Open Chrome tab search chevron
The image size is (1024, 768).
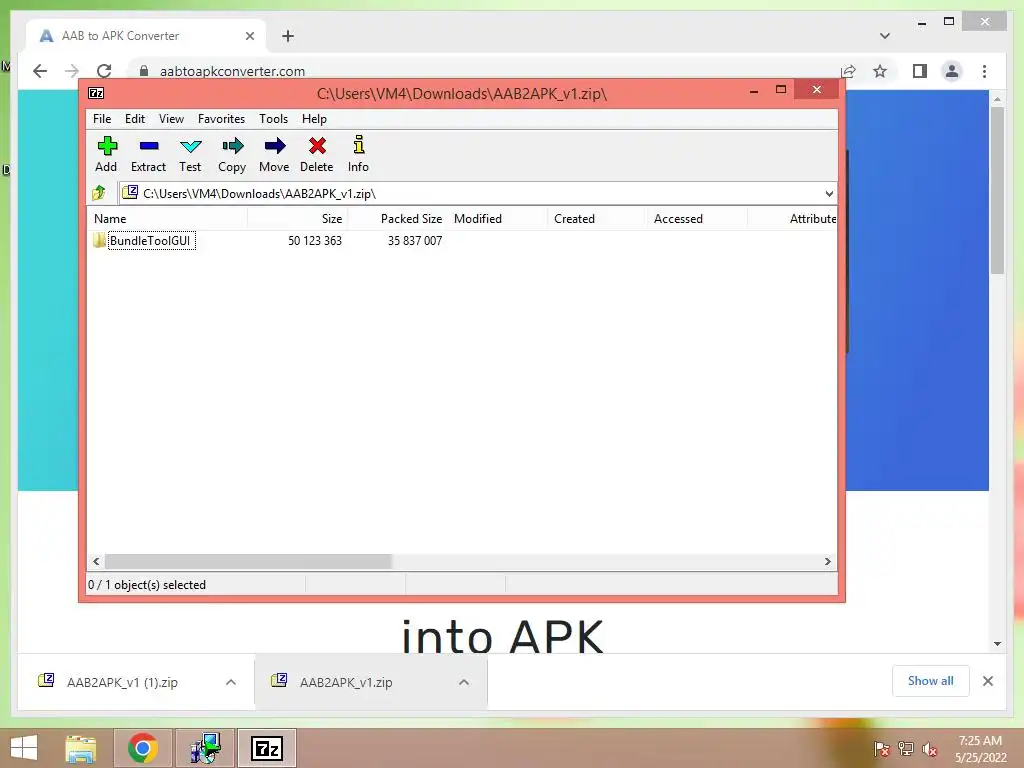pos(884,36)
